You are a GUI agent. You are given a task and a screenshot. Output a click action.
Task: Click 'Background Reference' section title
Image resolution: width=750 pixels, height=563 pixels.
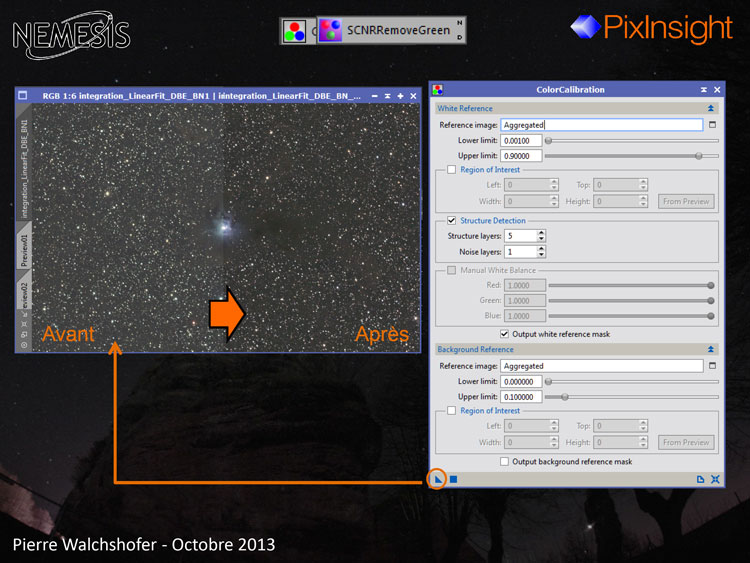[x=475, y=350]
